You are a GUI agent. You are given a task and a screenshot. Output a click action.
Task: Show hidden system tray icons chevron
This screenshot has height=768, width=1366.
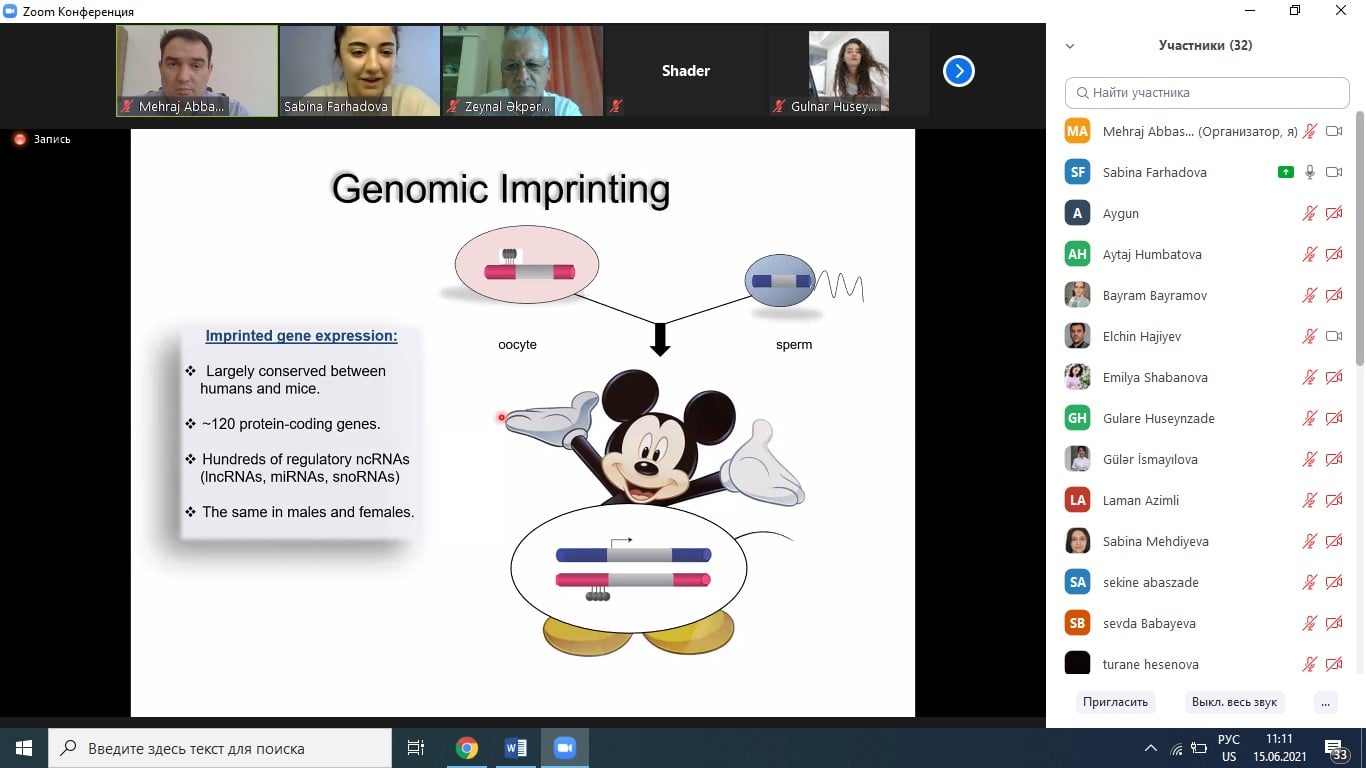tap(1151, 748)
